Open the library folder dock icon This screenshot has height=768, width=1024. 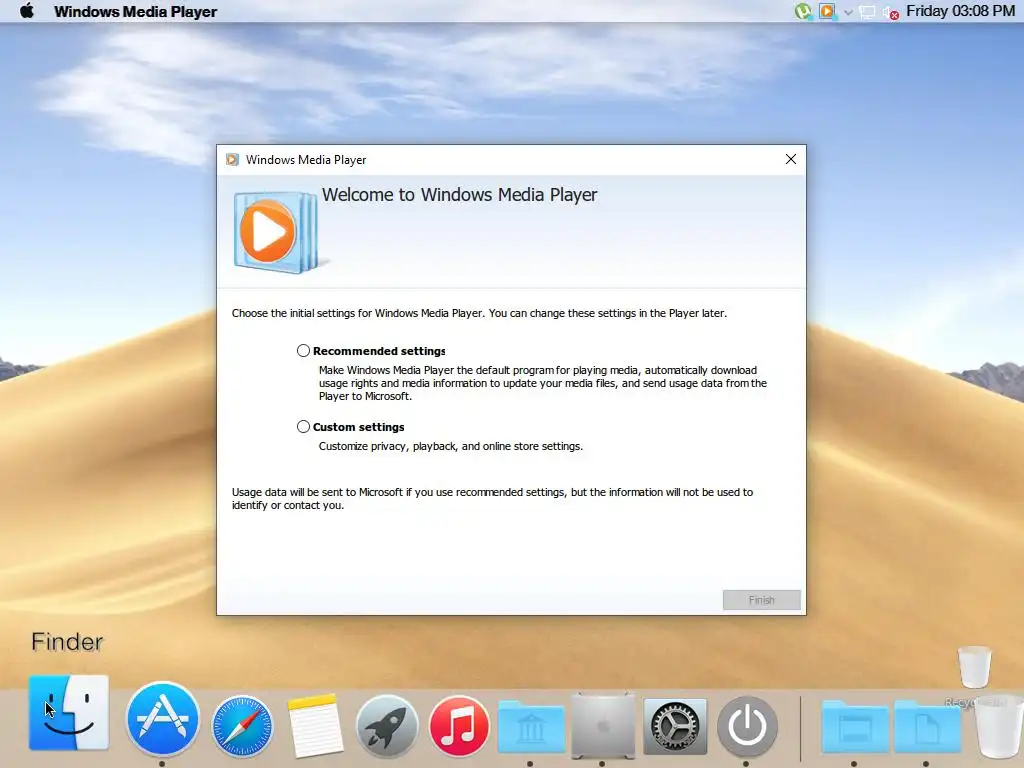click(x=531, y=727)
